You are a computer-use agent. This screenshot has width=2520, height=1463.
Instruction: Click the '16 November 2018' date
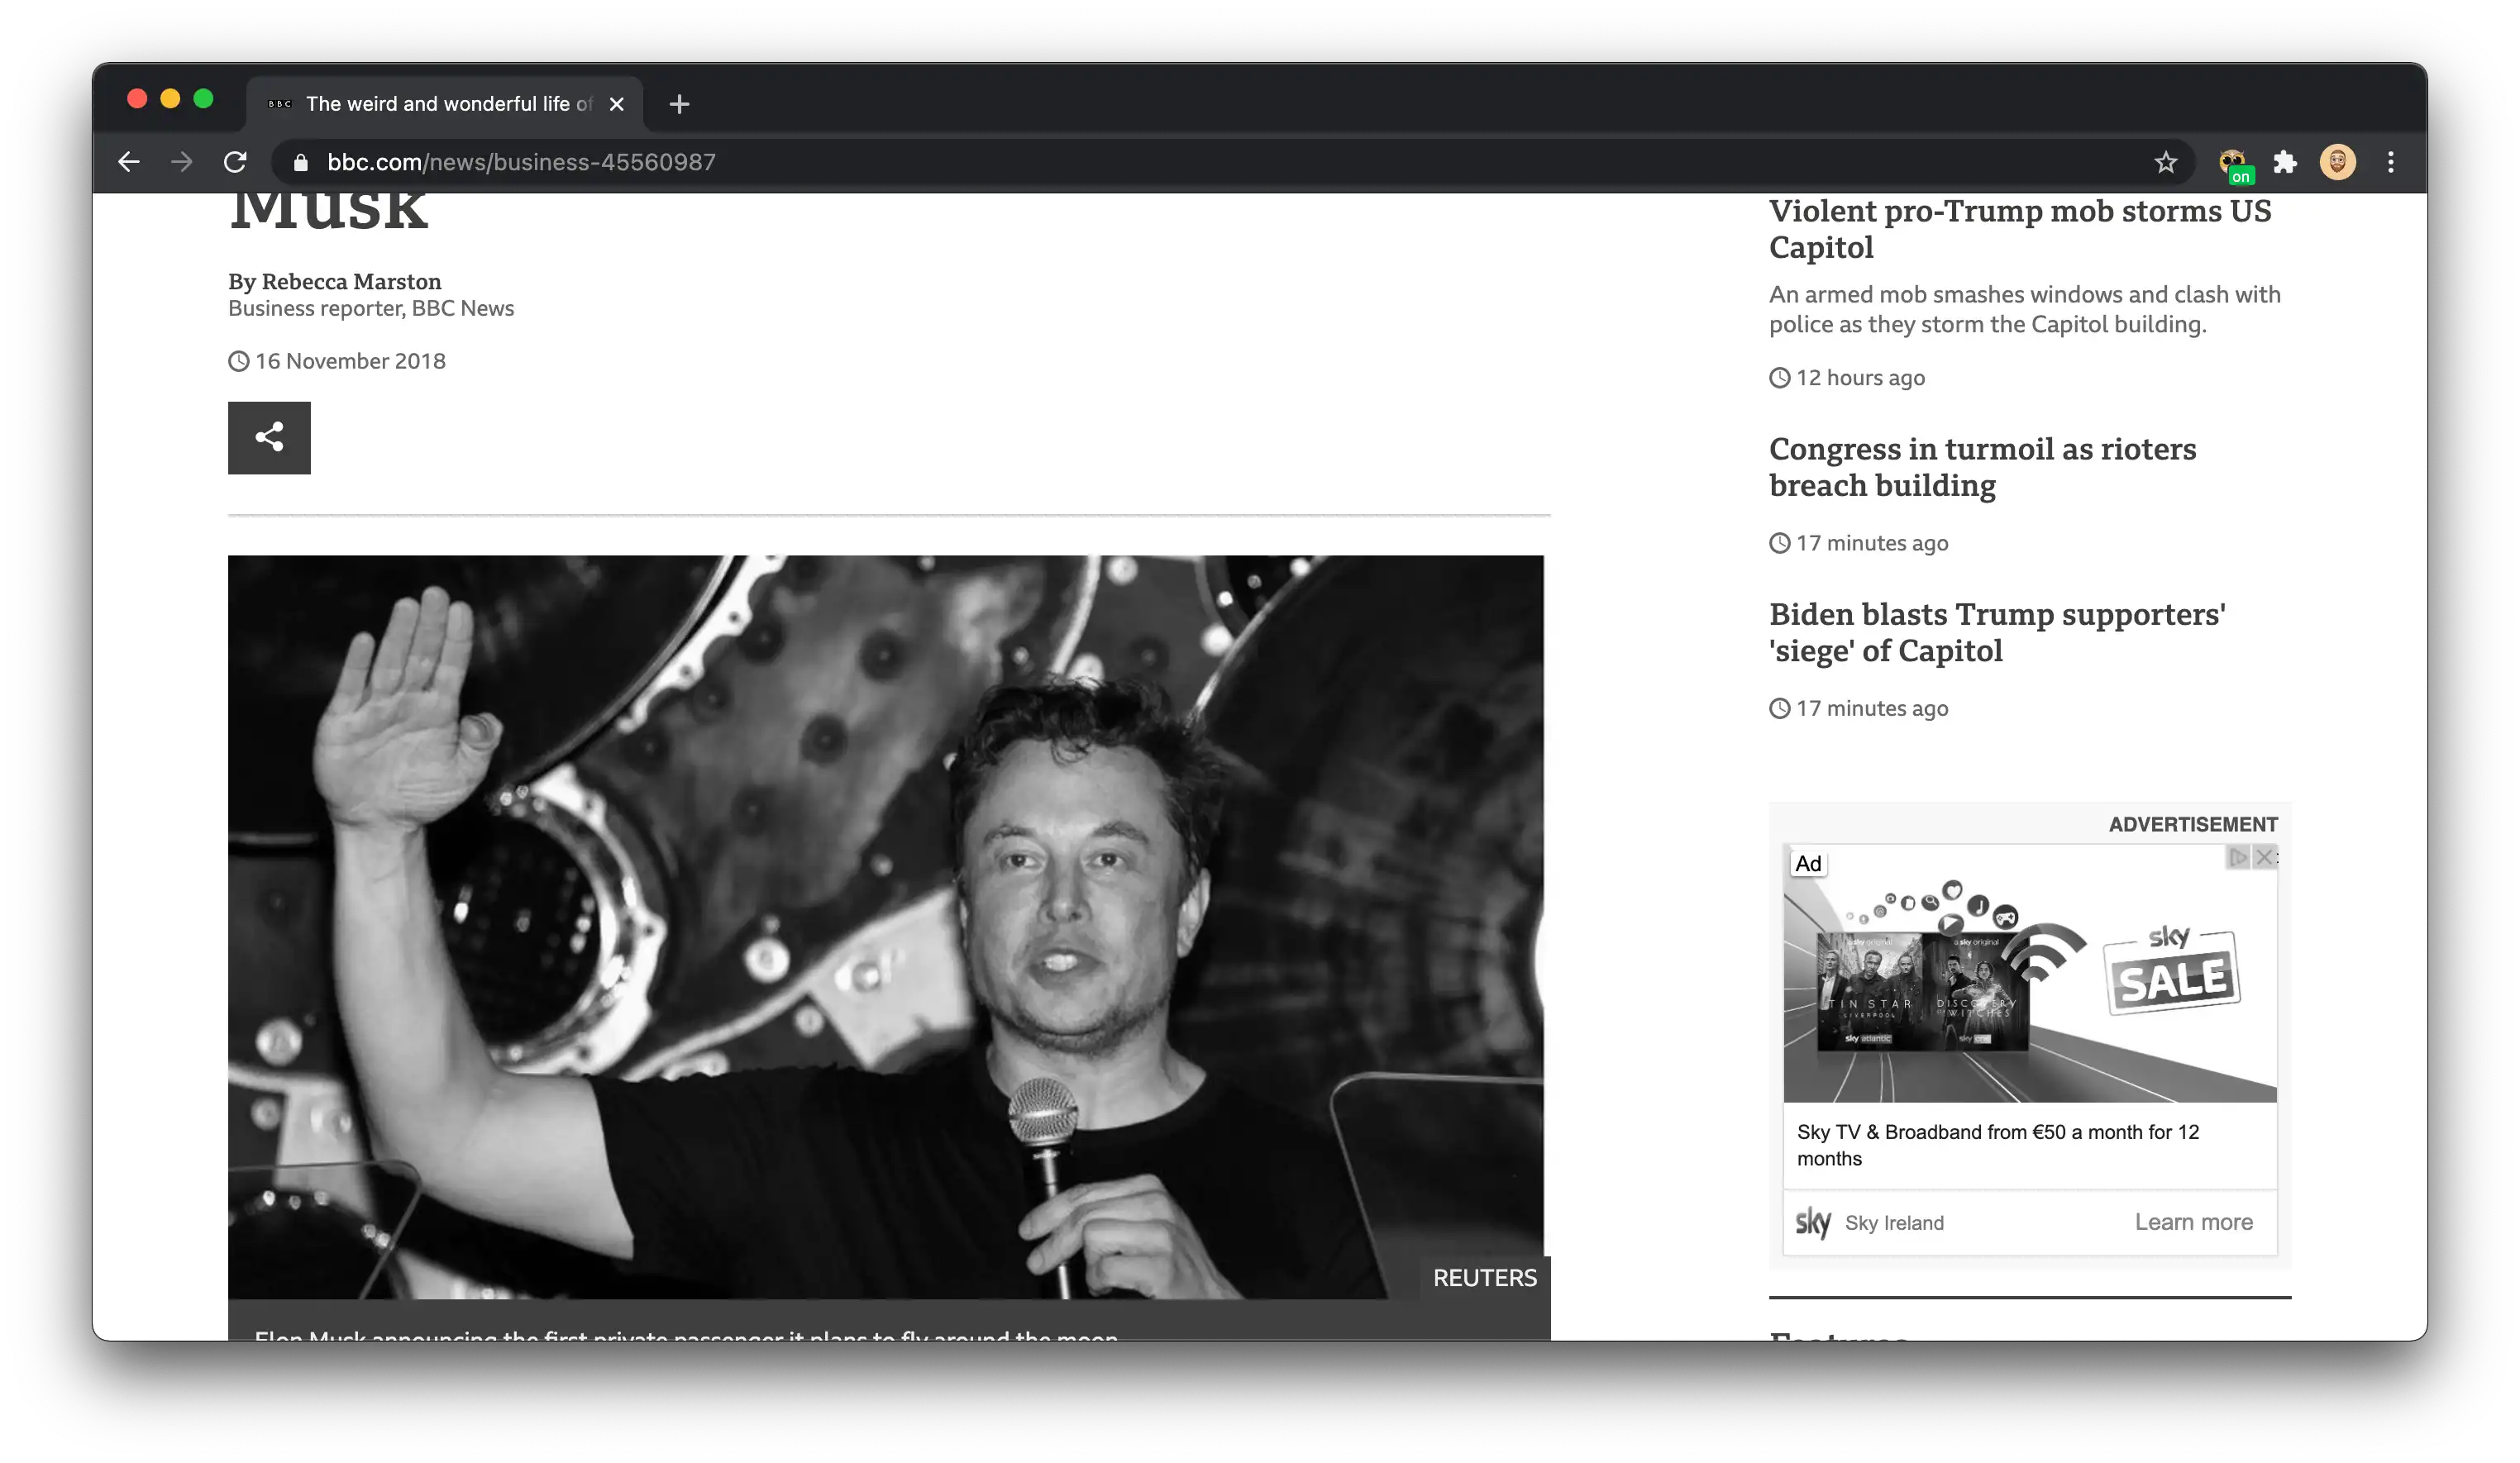350,361
